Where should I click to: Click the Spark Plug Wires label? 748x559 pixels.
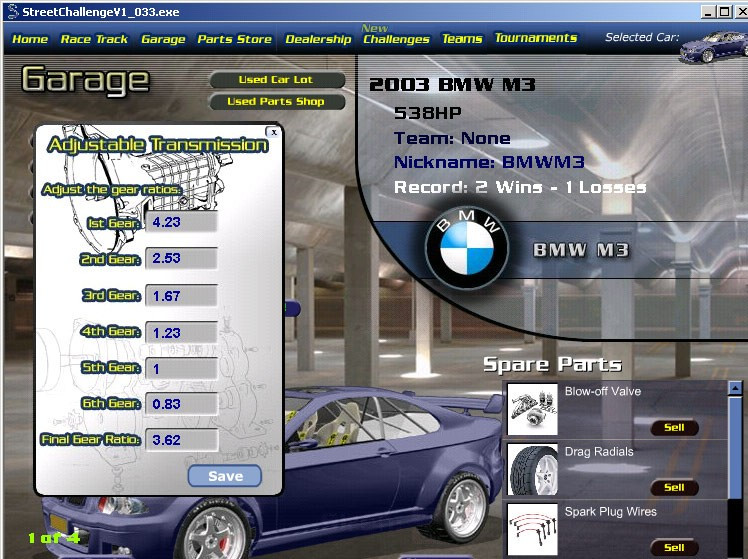tap(610, 511)
